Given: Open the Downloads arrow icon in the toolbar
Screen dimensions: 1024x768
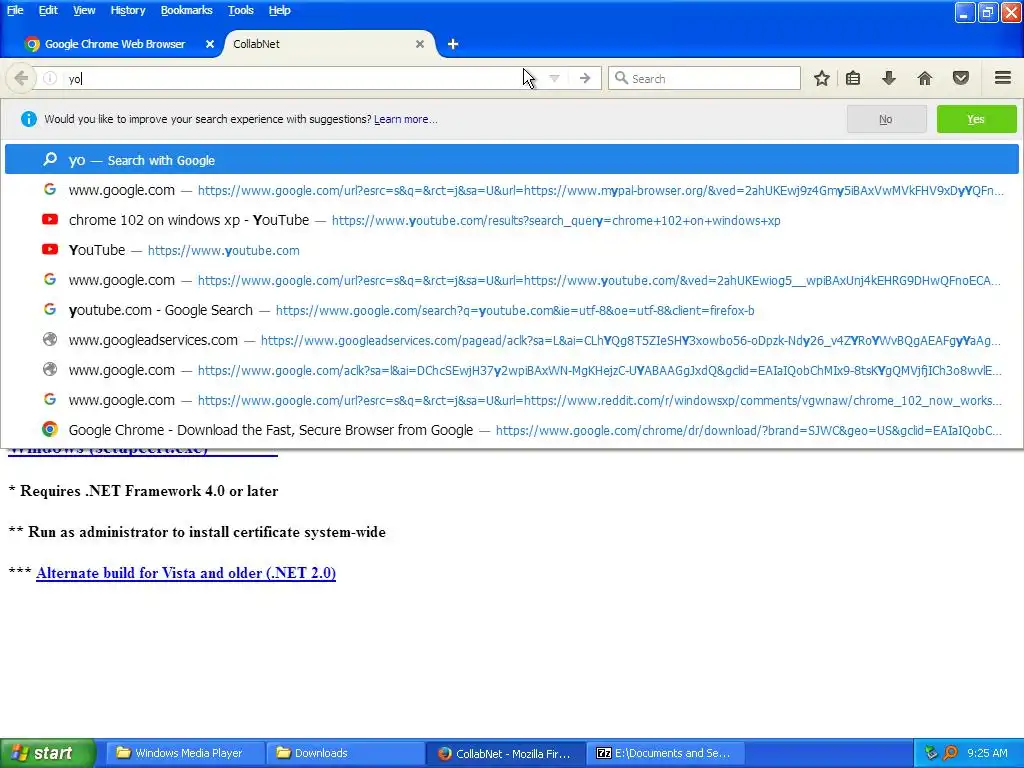Looking at the screenshot, I should pos(888,78).
